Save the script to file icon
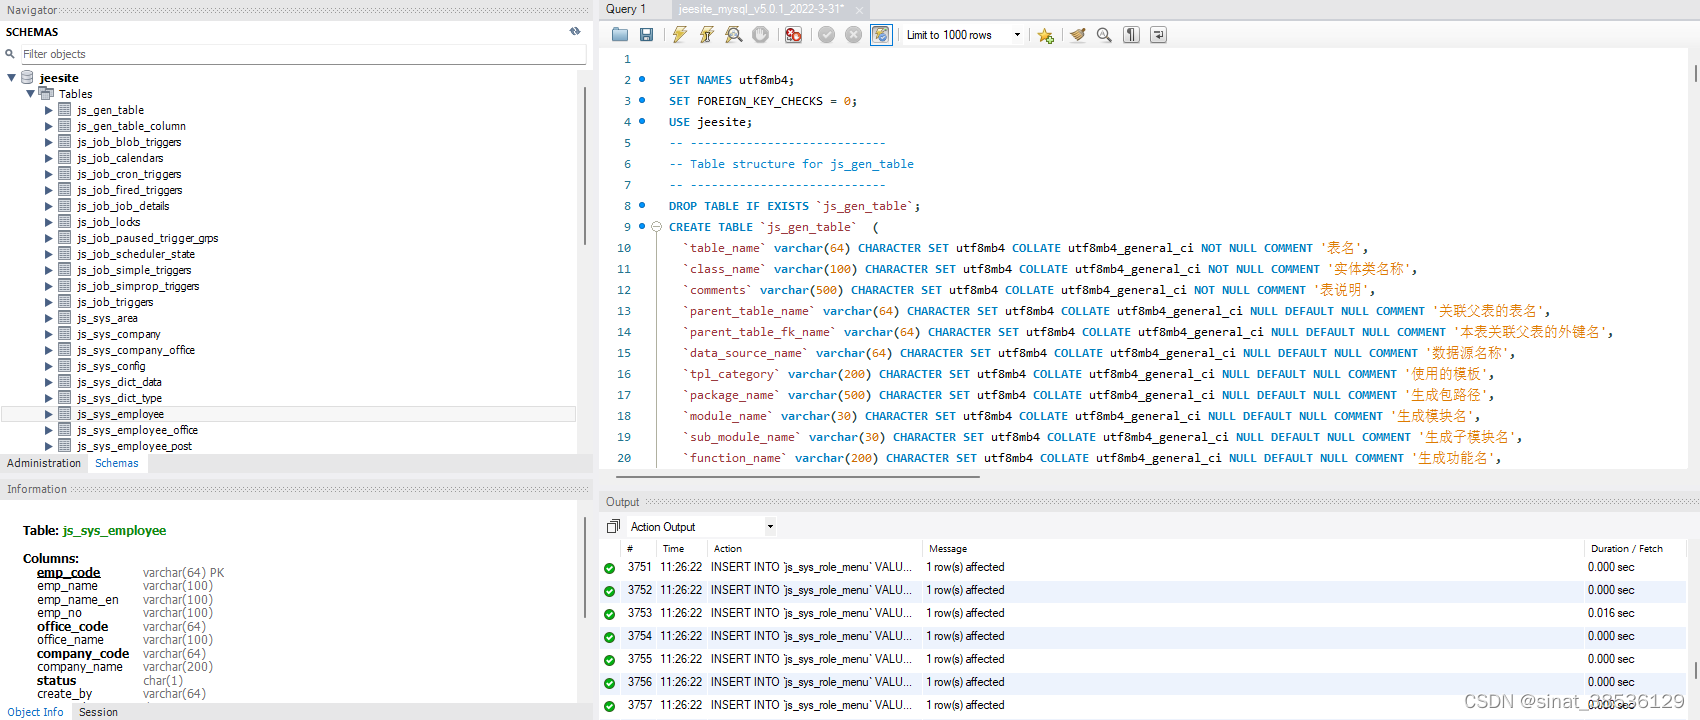The height and width of the screenshot is (720, 1700). [647, 35]
